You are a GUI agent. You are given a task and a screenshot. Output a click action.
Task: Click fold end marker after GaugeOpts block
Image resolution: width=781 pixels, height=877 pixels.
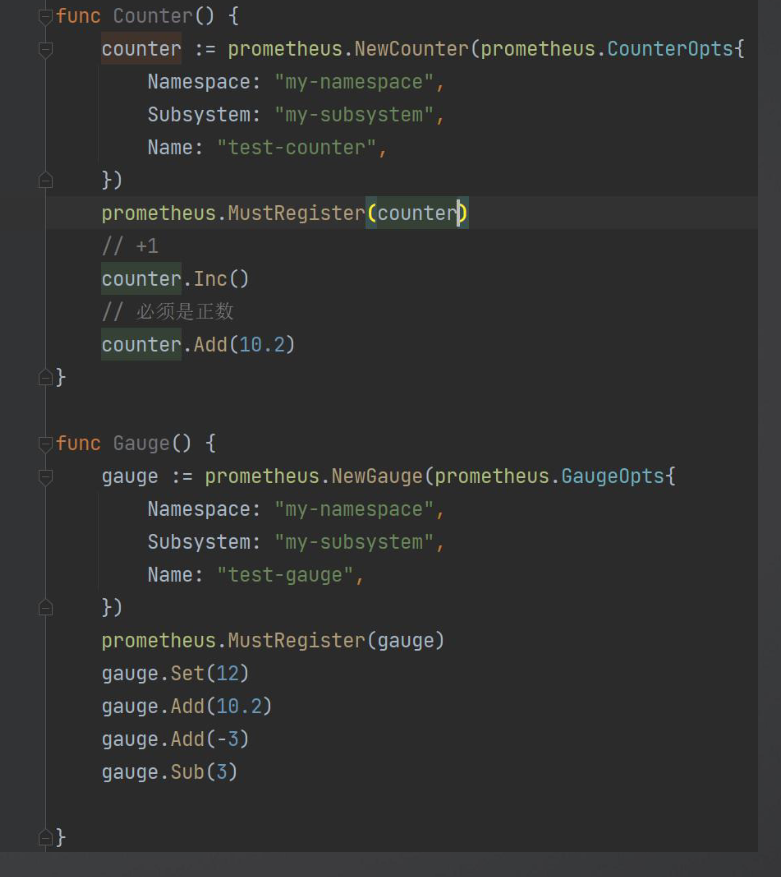tap(45, 607)
